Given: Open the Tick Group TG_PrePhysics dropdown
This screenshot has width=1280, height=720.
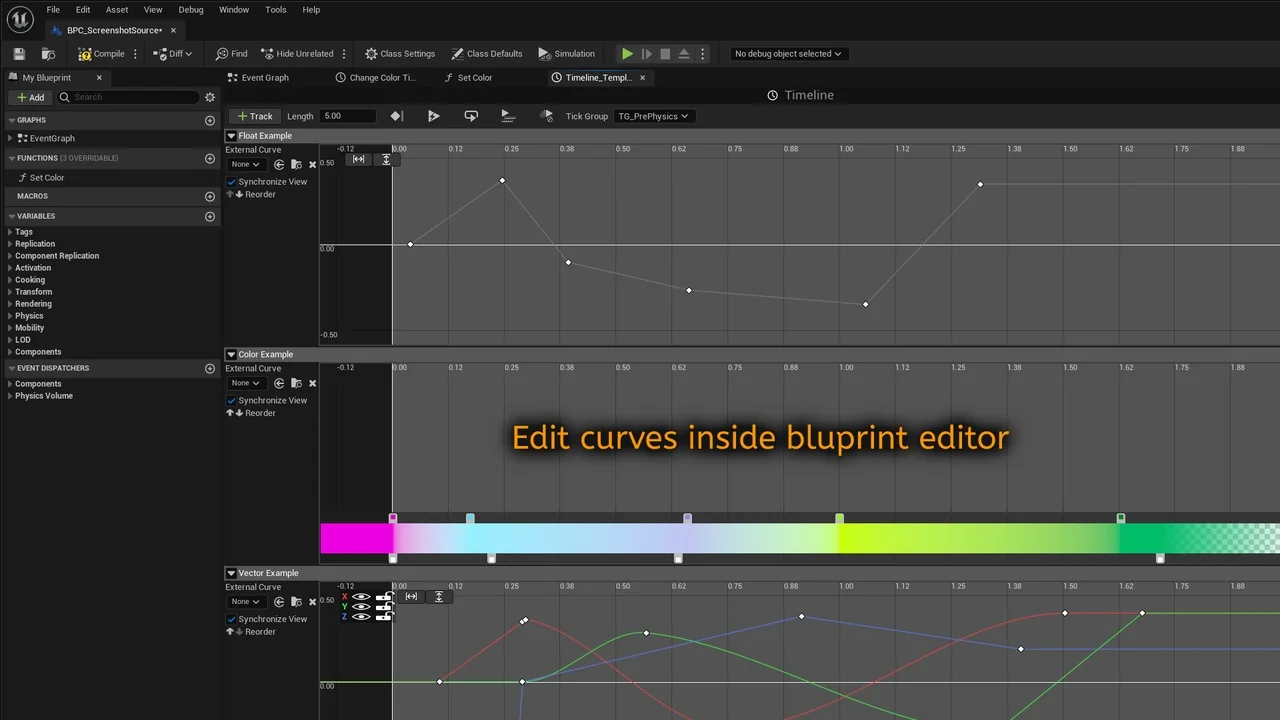Looking at the screenshot, I should (653, 116).
